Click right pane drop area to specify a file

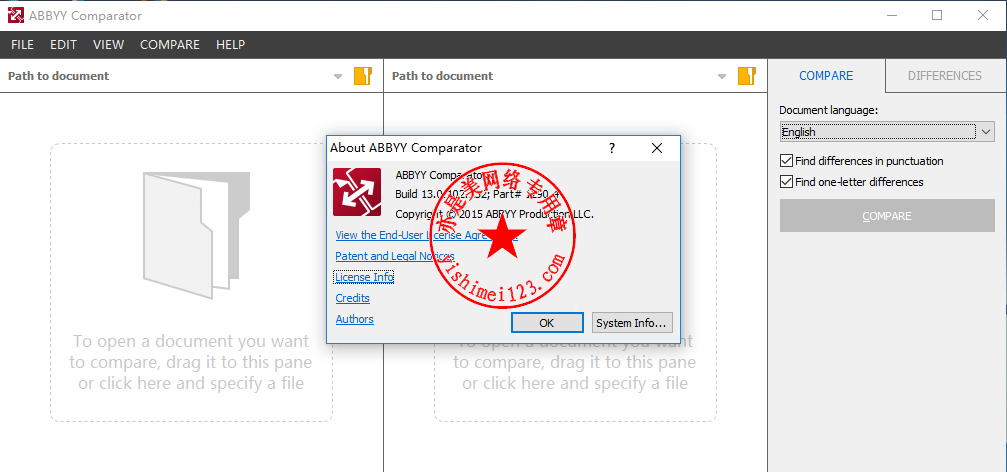(575, 283)
